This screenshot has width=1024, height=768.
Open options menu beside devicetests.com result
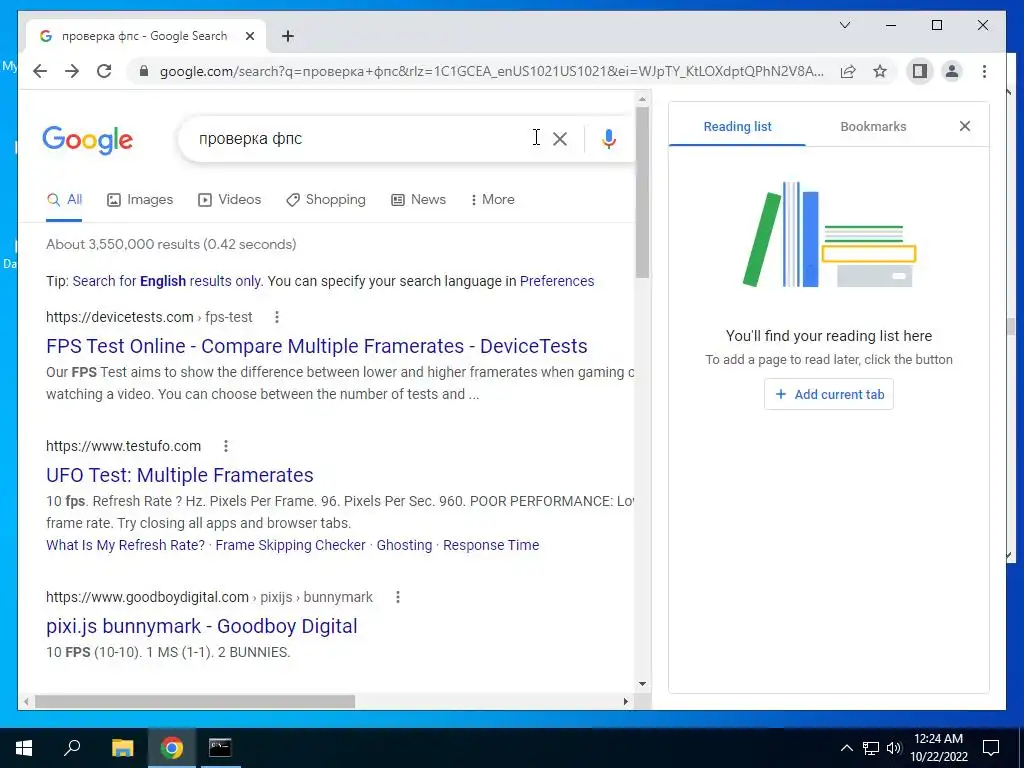coord(277,317)
